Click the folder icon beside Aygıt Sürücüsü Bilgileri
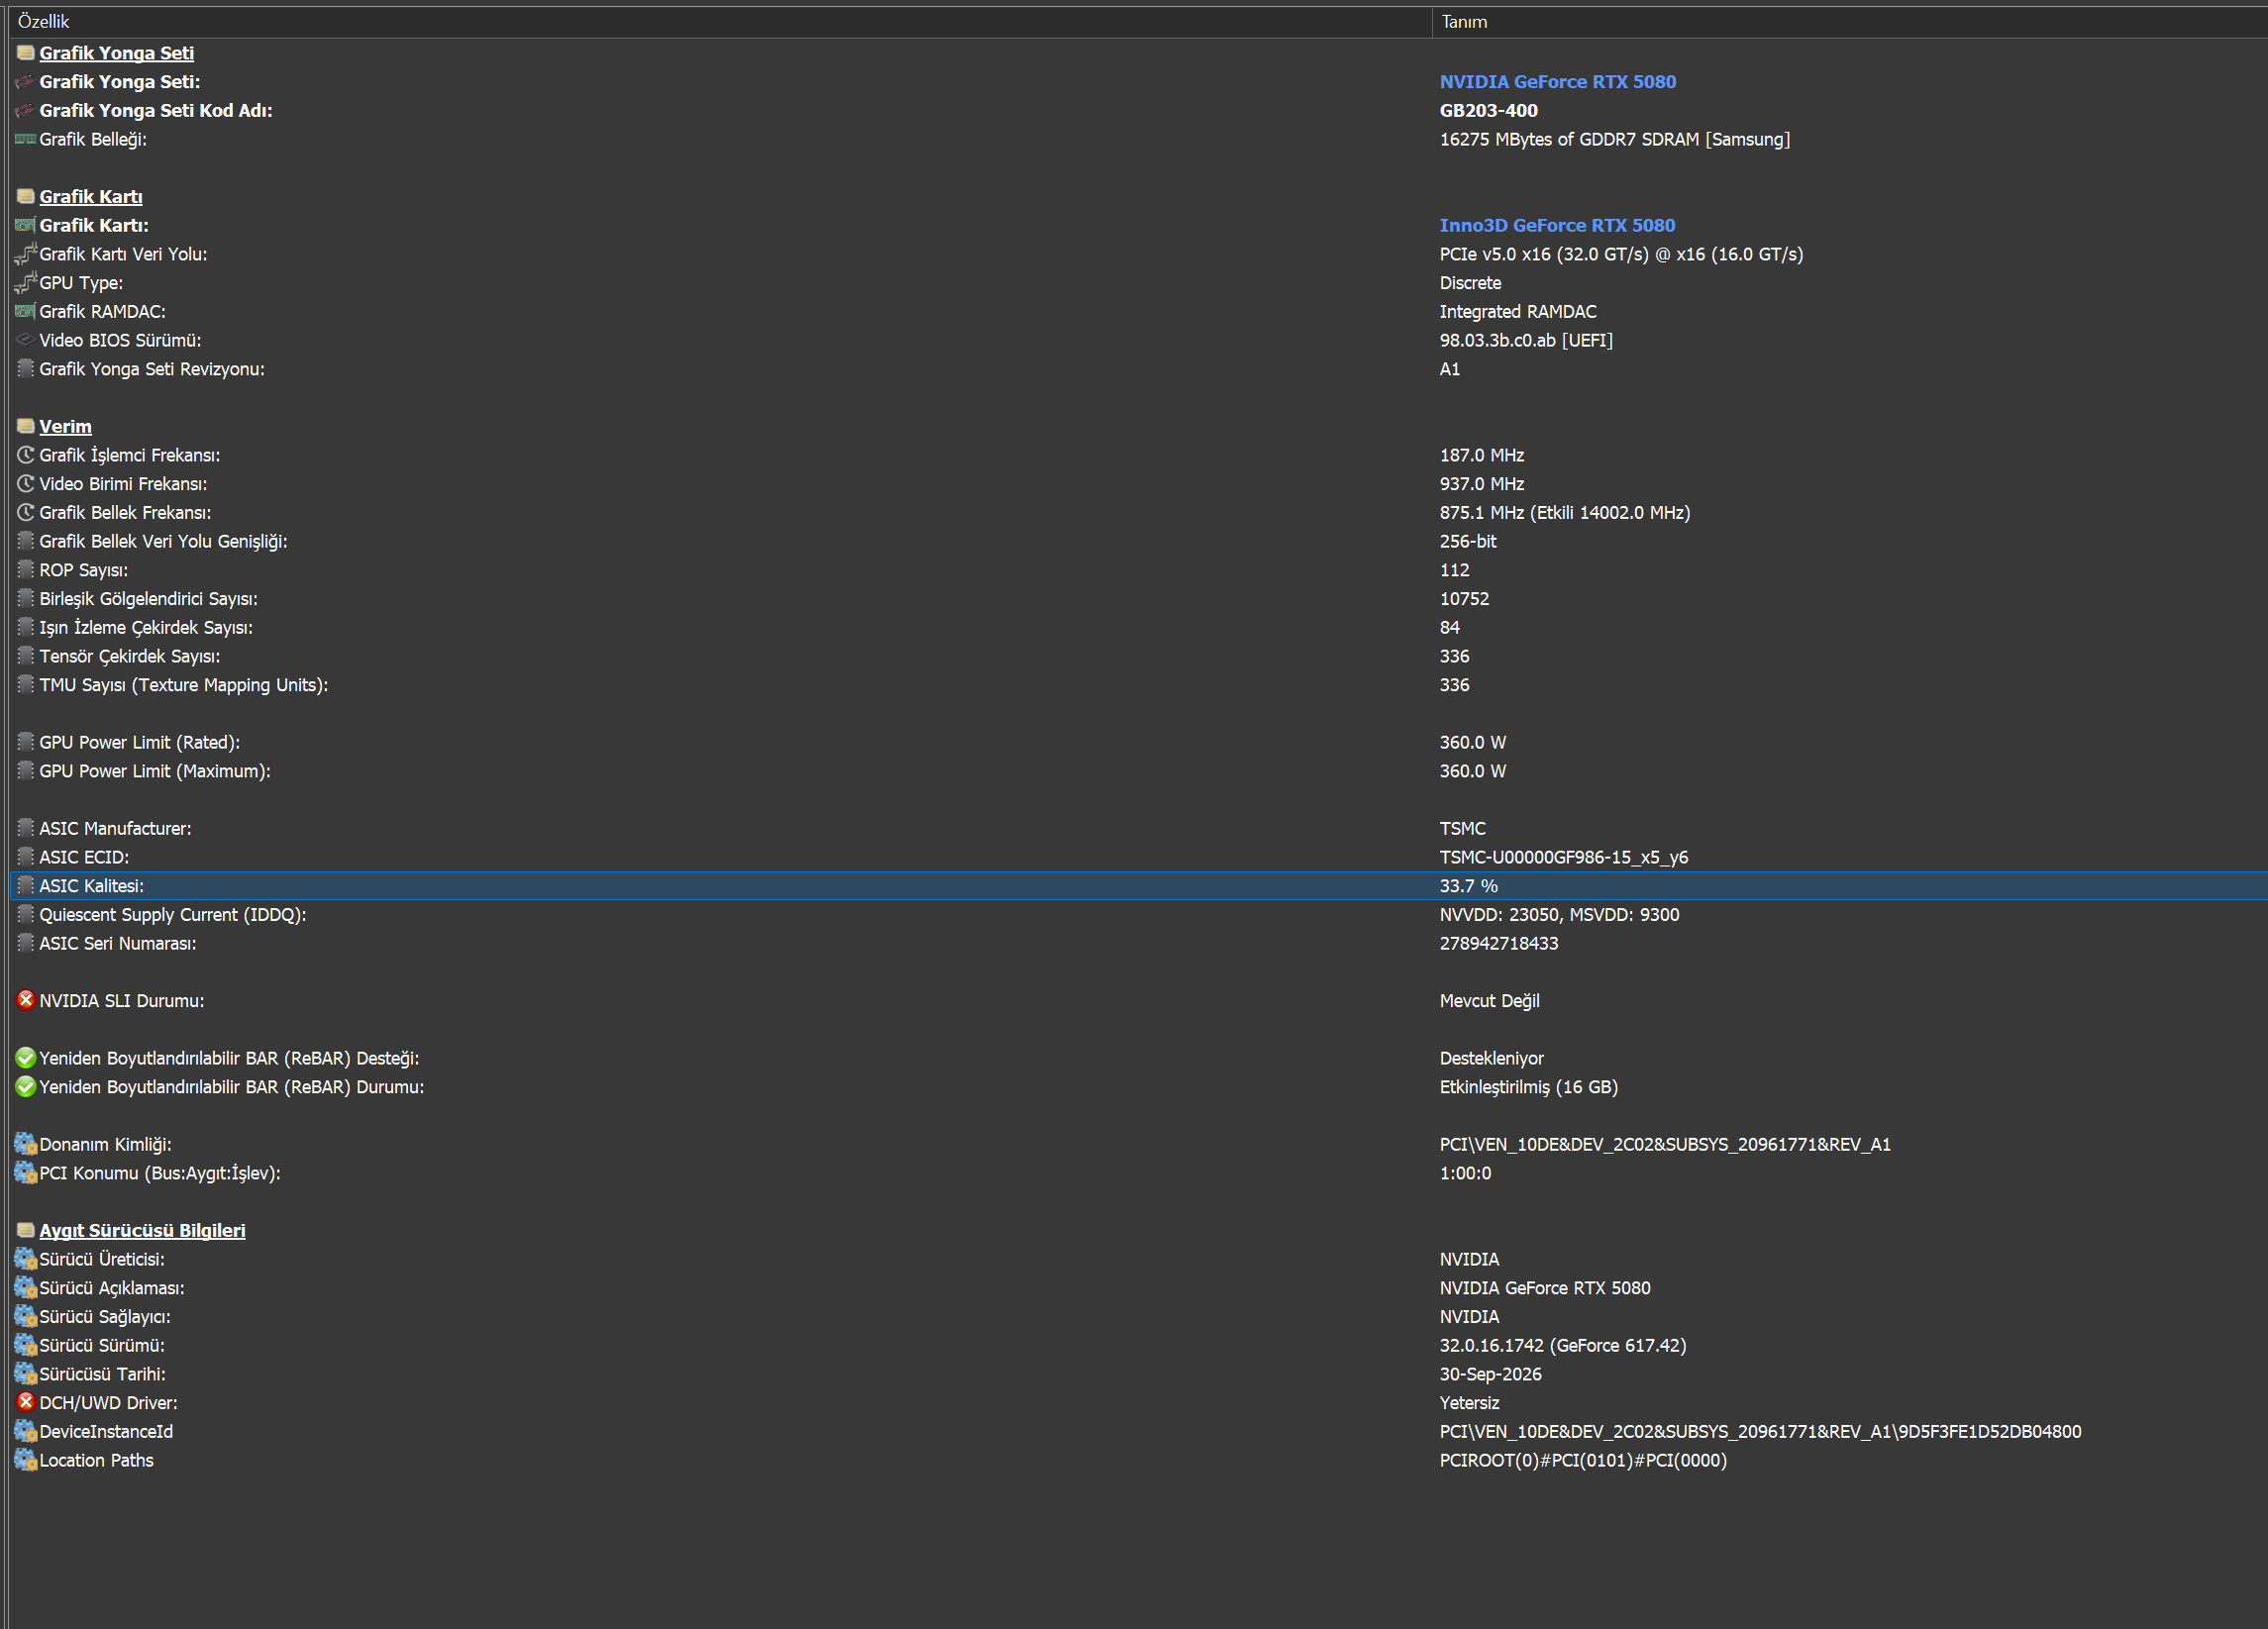This screenshot has width=2268, height=1629. pos(26,1231)
